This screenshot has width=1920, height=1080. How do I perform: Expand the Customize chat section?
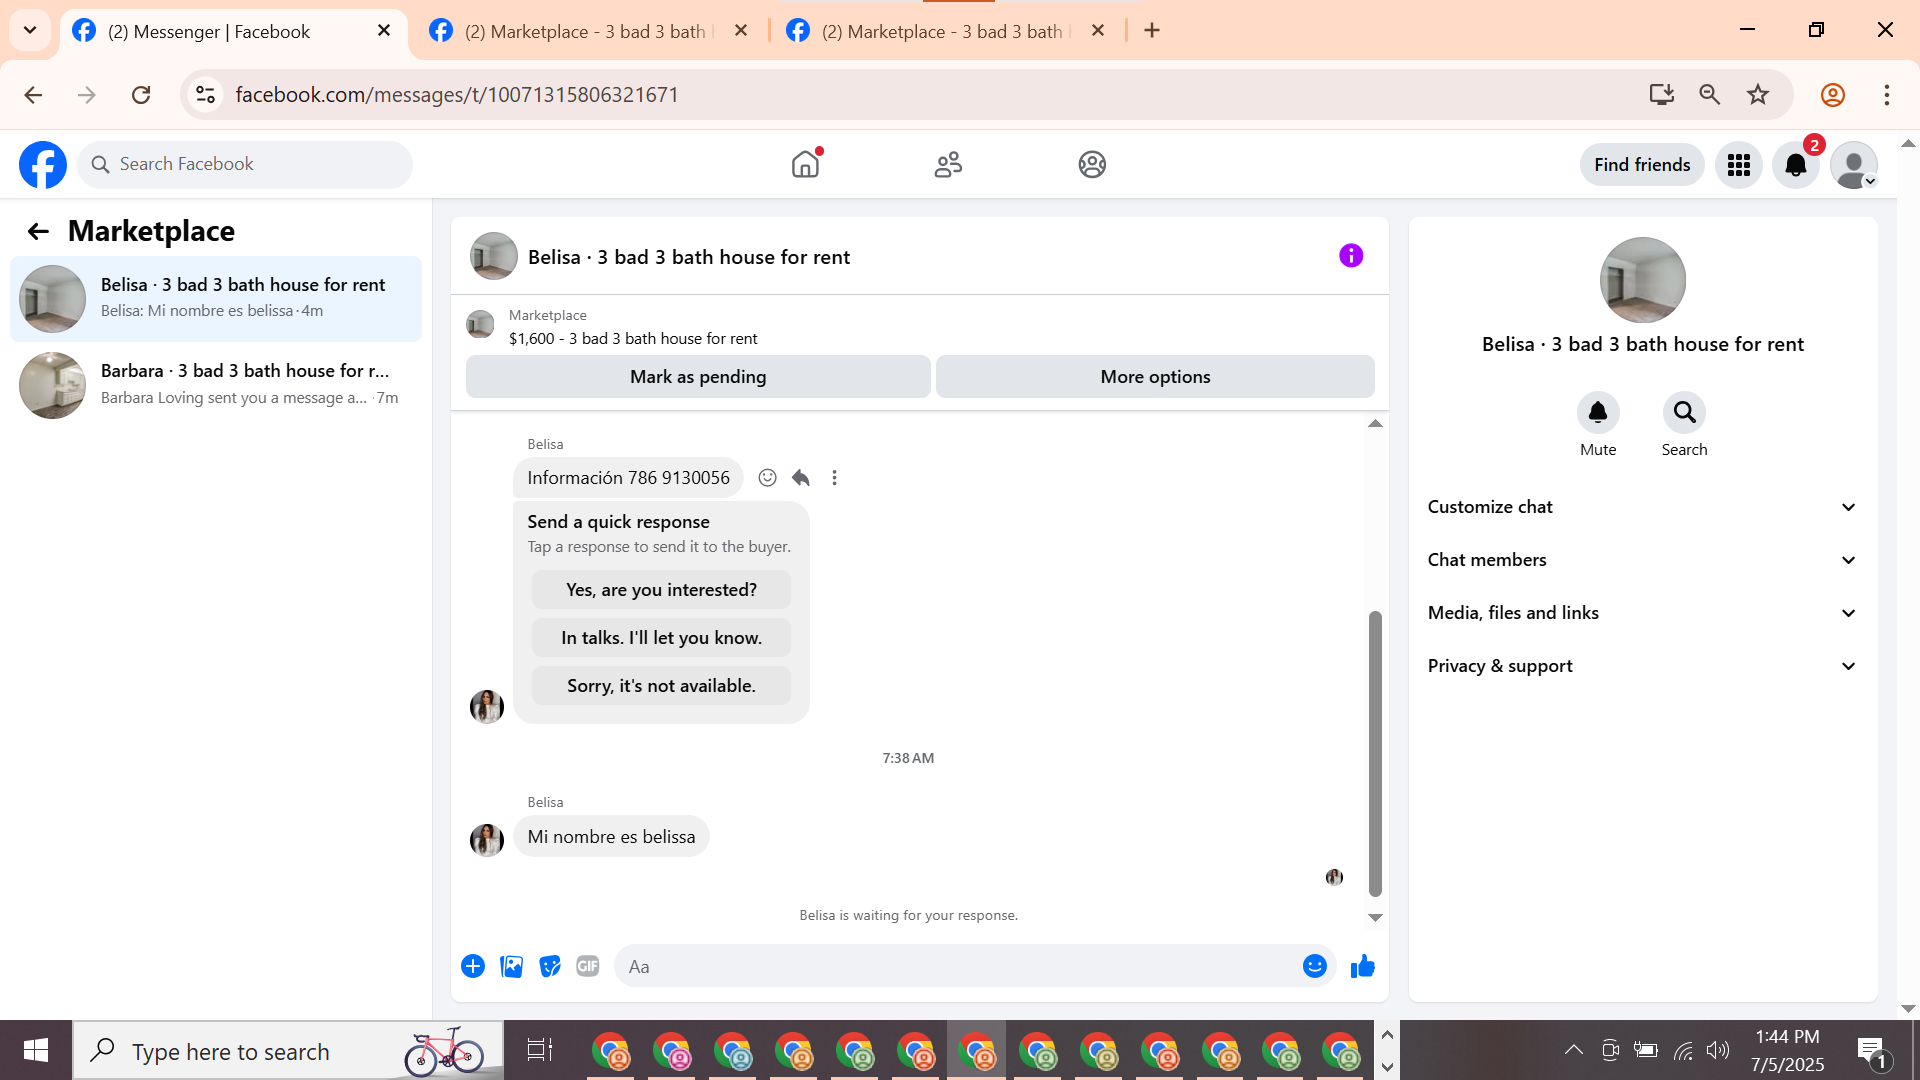(1642, 507)
